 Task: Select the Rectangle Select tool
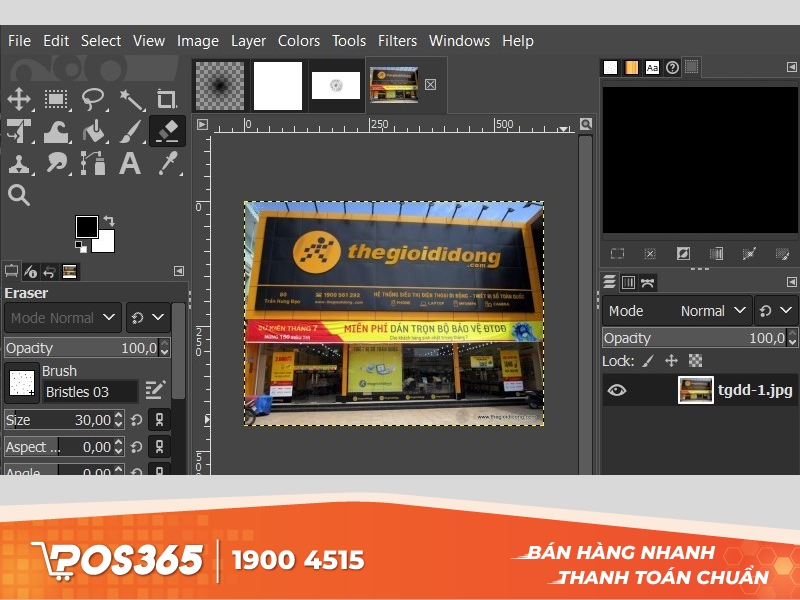pos(56,99)
